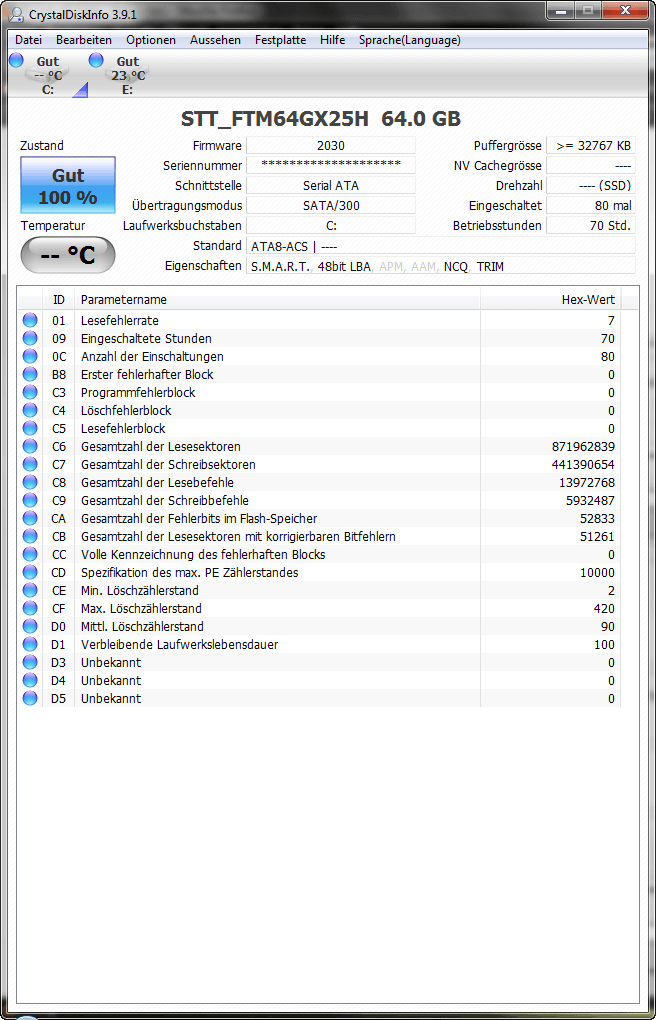Minimize the CrystalDiskInfo window
Viewport: 656px width, 1020px height.
point(560,10)
